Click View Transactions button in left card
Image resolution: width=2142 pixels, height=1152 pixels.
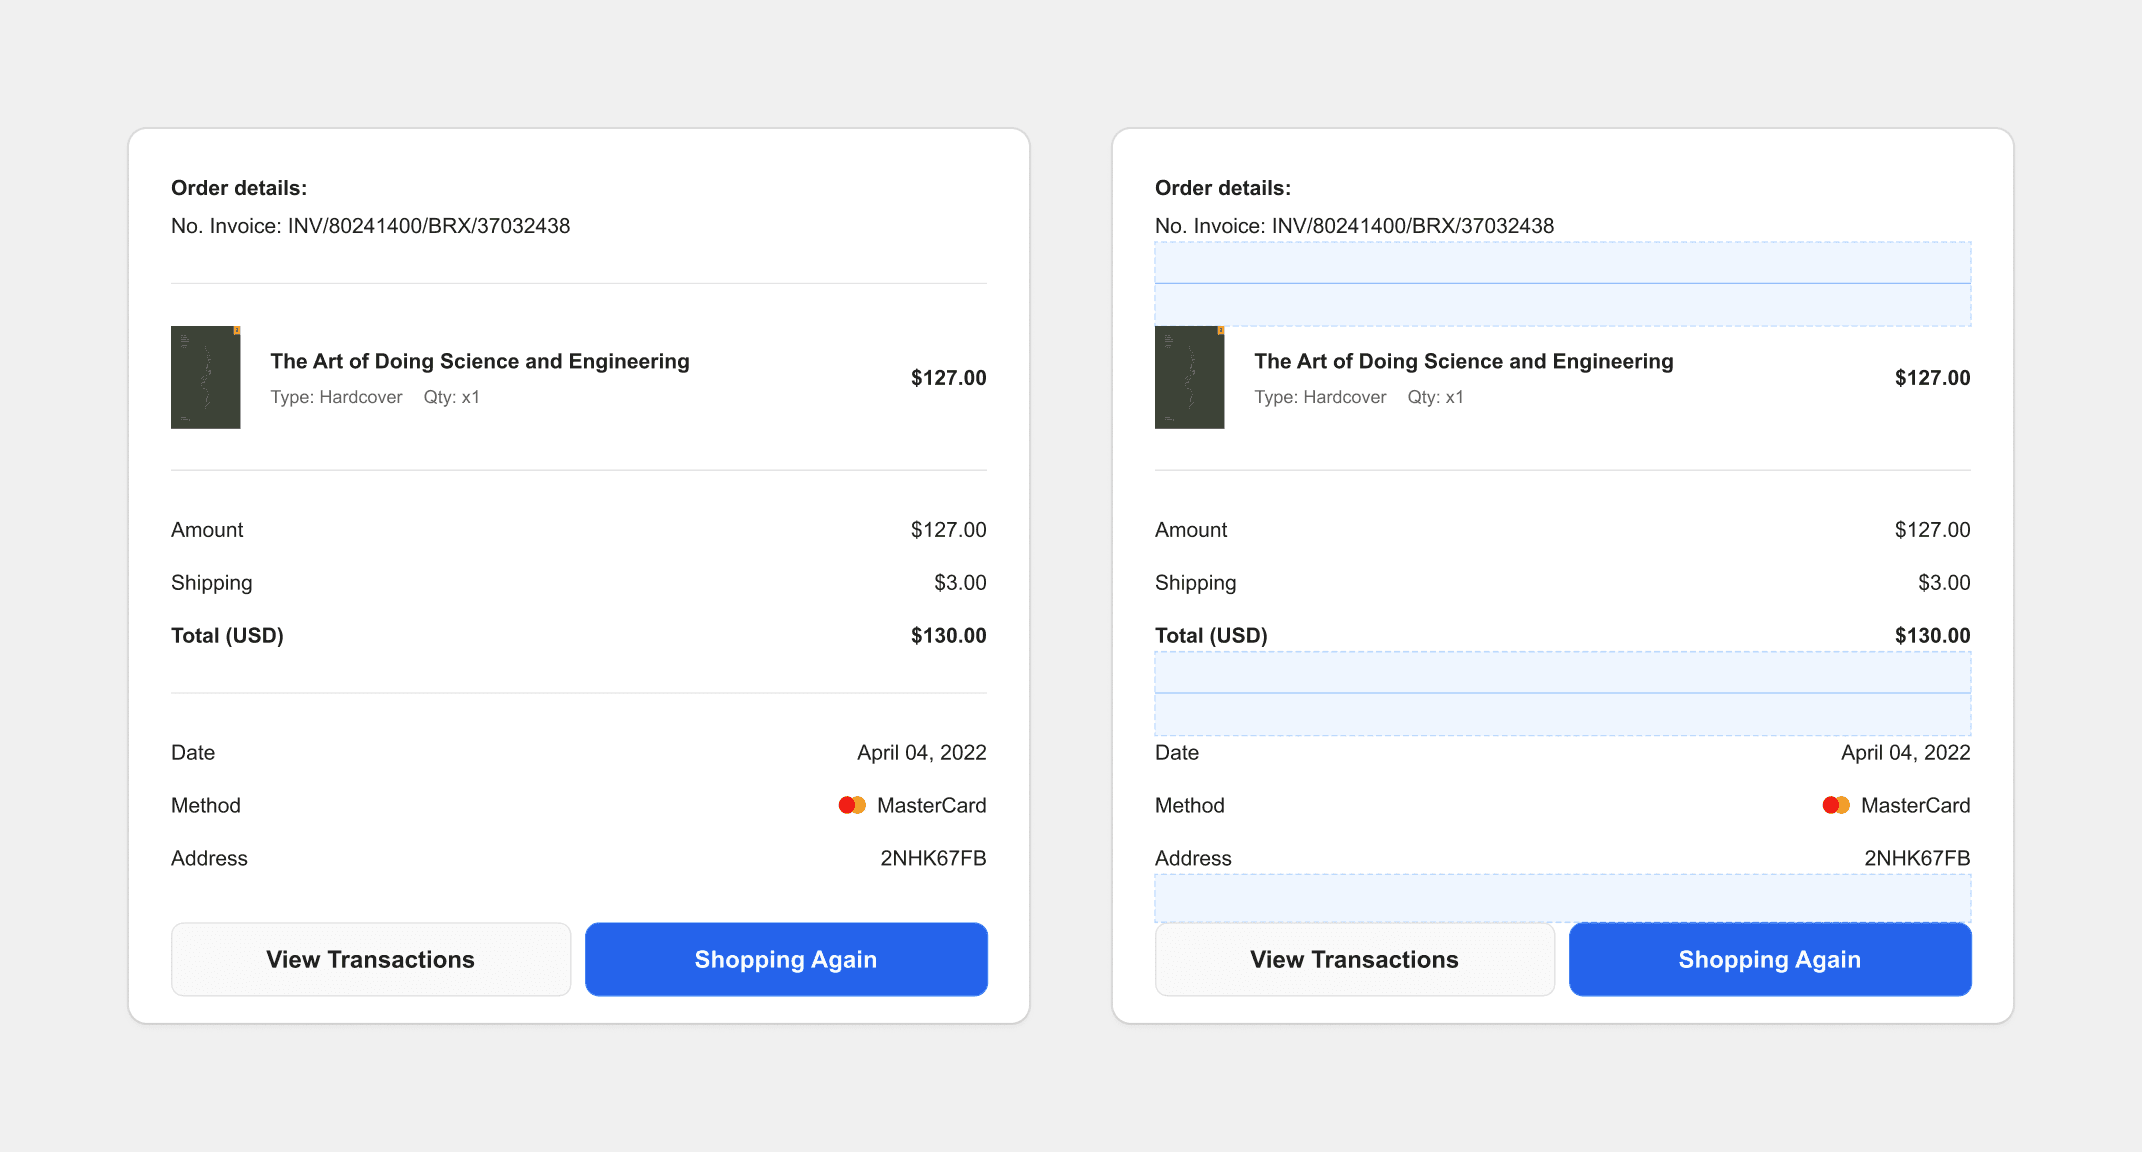click(370, 959)
